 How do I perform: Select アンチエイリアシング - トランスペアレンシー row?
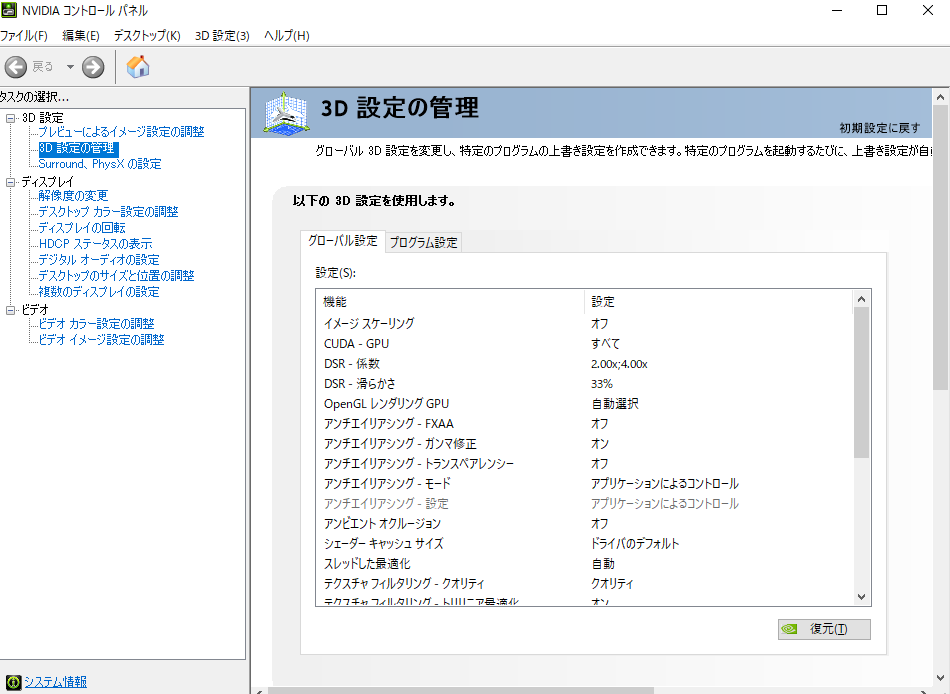point(585,464)
